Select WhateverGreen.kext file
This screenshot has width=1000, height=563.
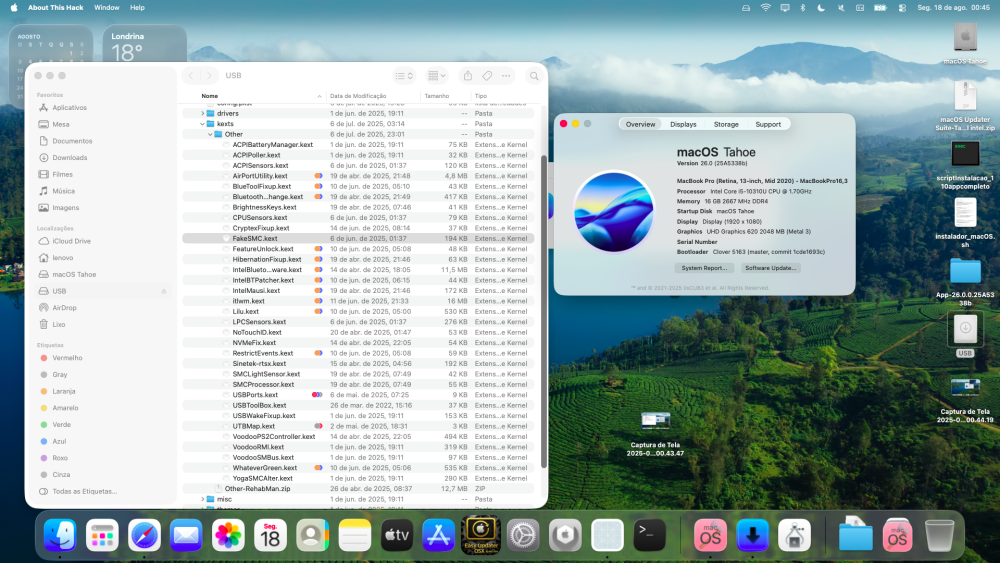[265, 468]
